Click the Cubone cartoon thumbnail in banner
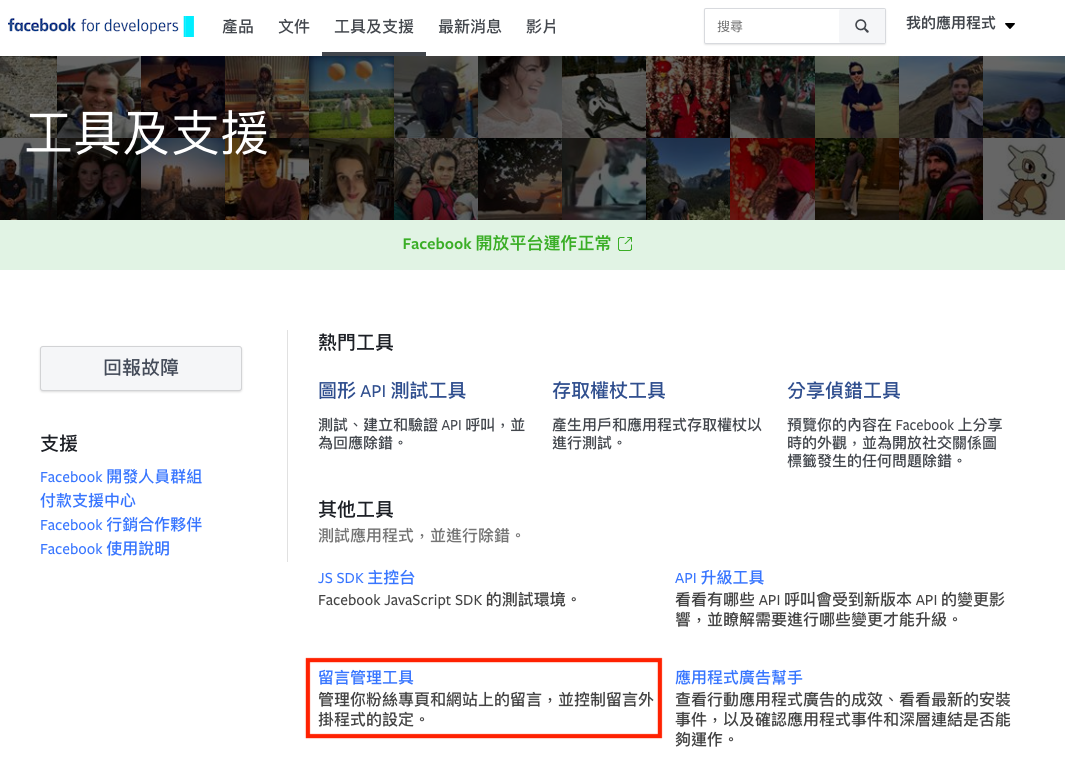Image resolution: width=1065 pixels, height=759 pixels. tap(1024, 179)
